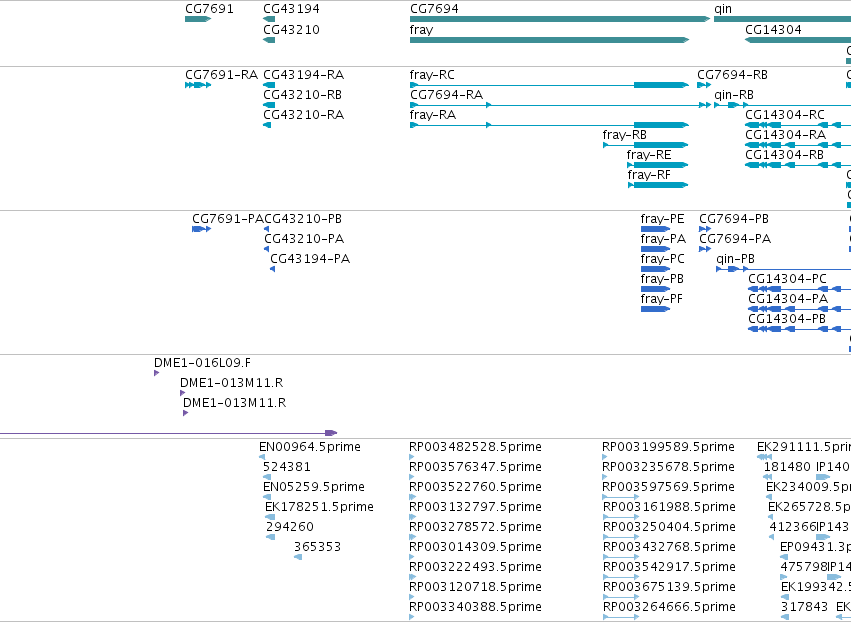This screenshot has height=622, width=851.
Task: Click protein fray-PE
Action: (663, 219)
